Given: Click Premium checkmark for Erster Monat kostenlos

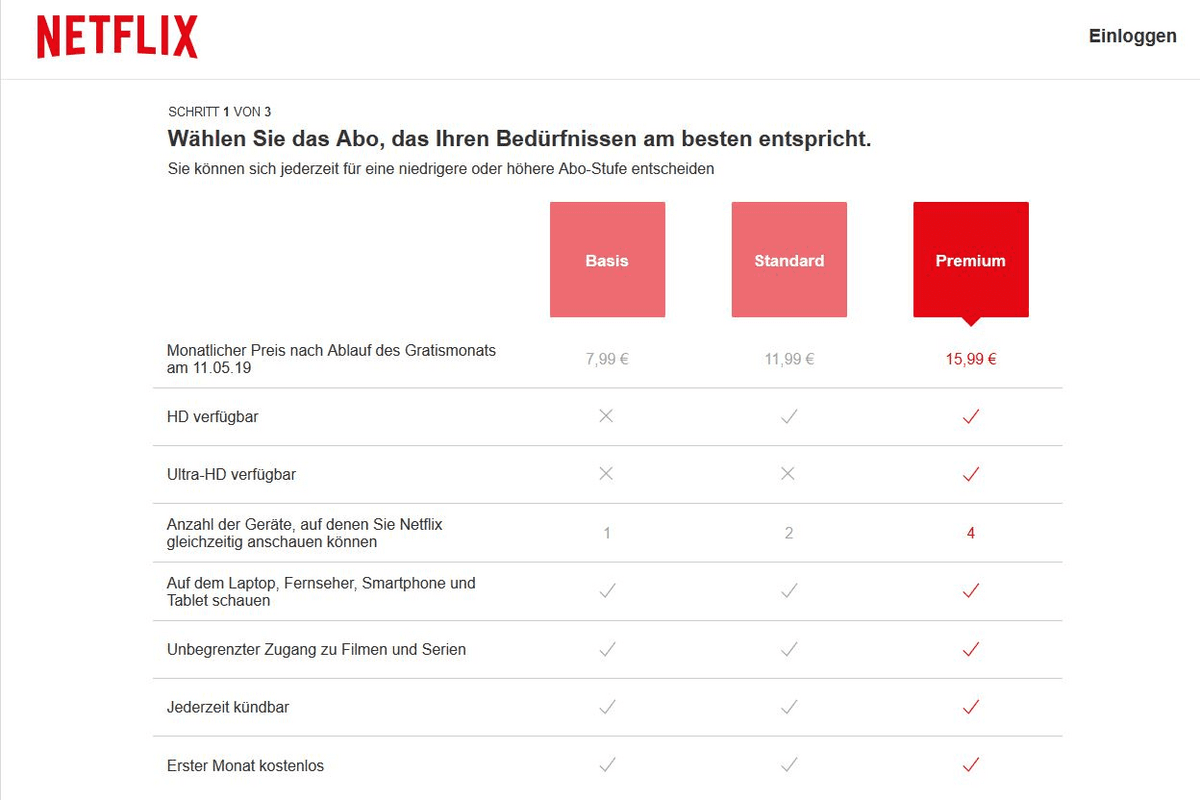Looking at the screenshot, I should point(970,765).
